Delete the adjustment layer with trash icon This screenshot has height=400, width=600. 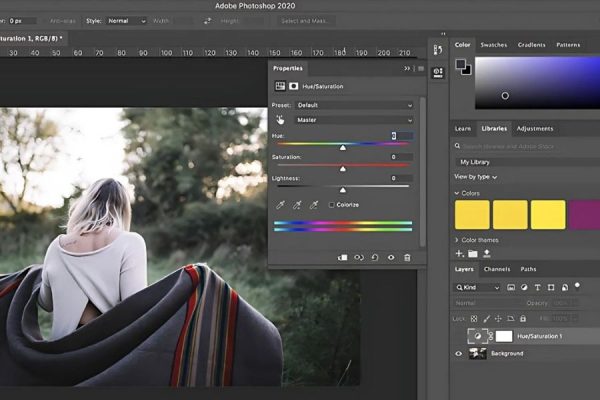407,257
